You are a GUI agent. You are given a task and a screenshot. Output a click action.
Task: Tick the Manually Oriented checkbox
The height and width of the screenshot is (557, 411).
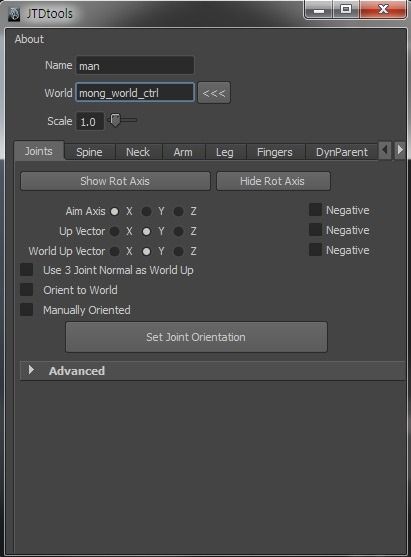click(26, 309)
